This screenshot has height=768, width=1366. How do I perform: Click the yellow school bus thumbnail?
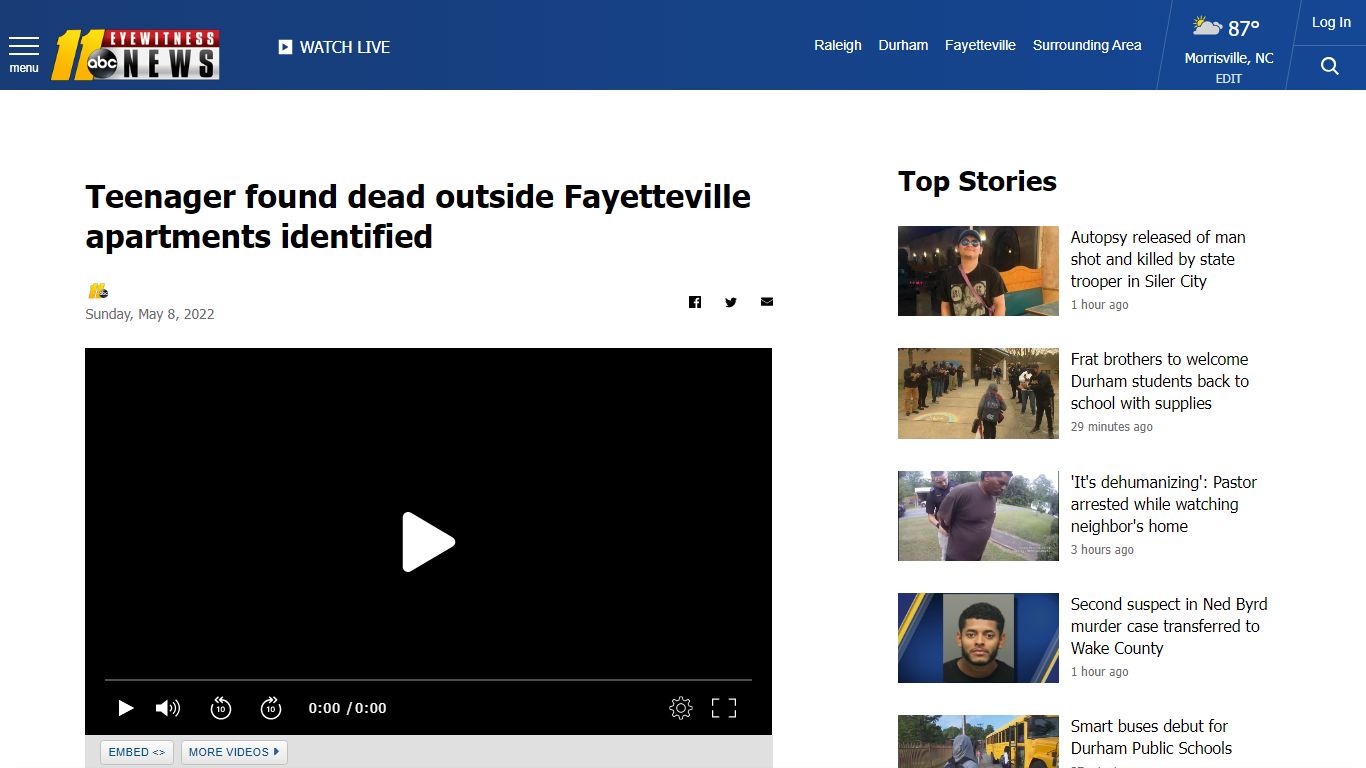pyautogui.click(x=978, y=741)
